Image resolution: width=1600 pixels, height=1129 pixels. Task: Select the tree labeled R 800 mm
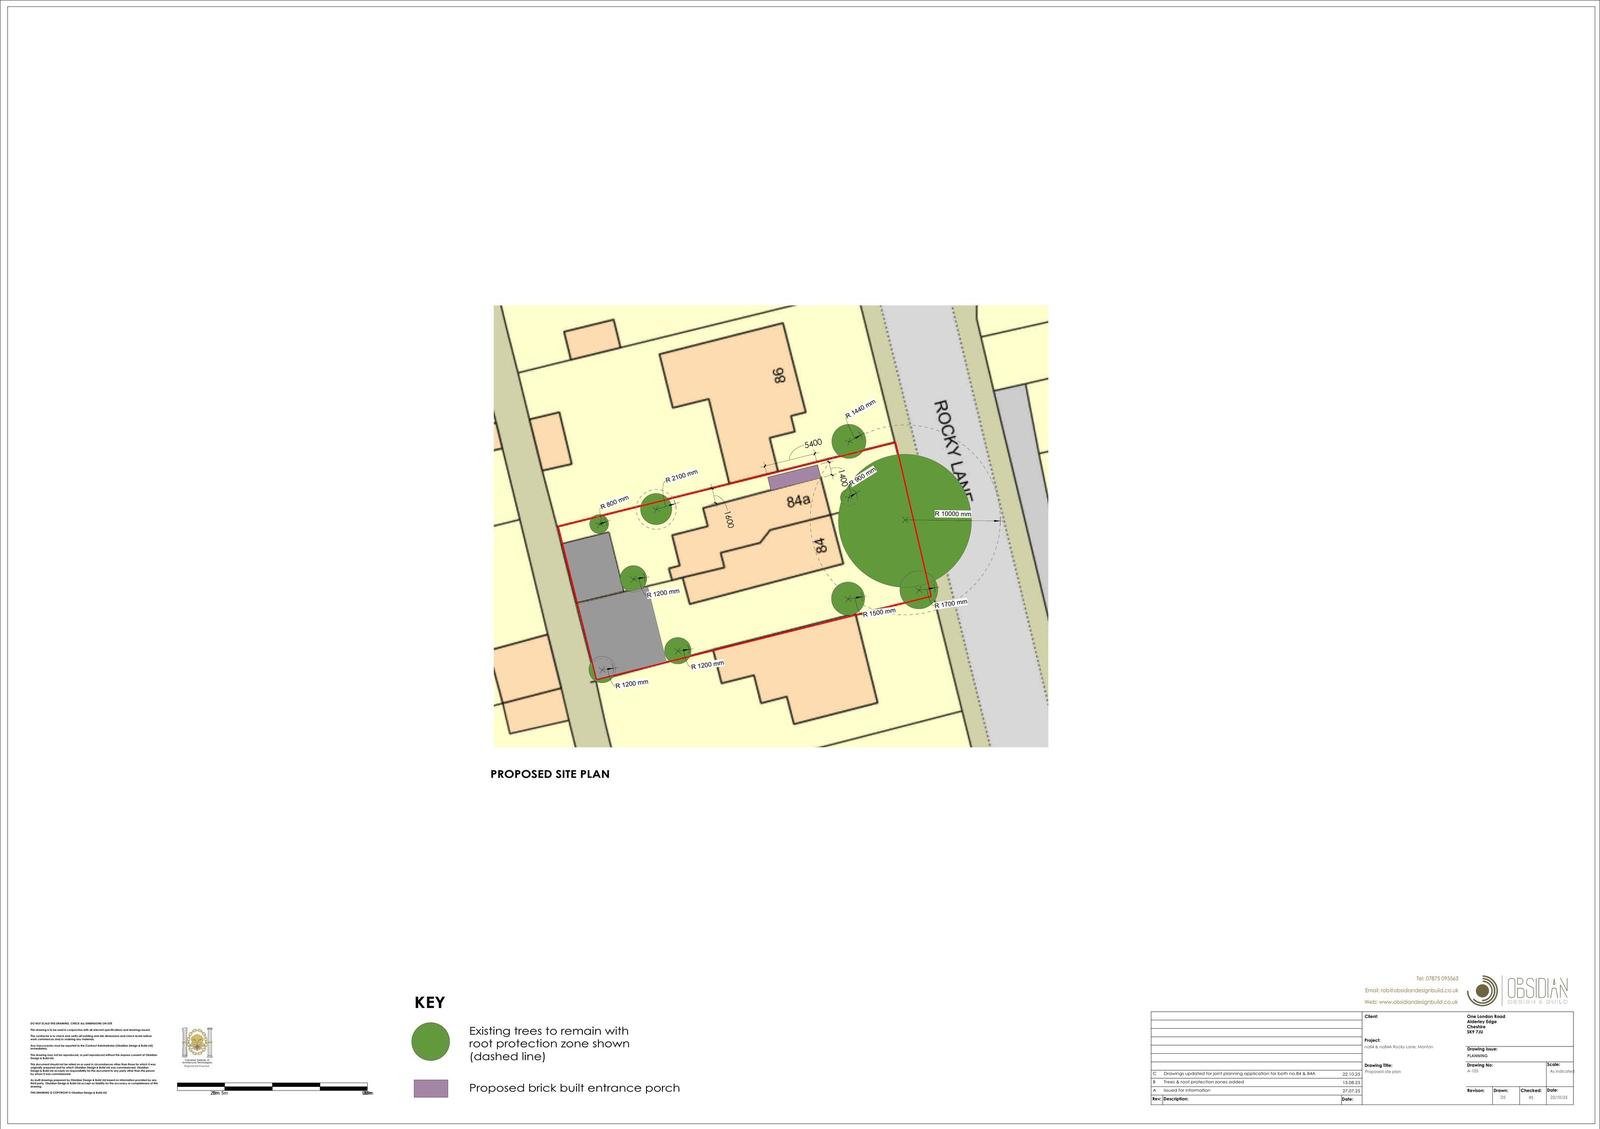pyautogui.click(x=599, y=523)
